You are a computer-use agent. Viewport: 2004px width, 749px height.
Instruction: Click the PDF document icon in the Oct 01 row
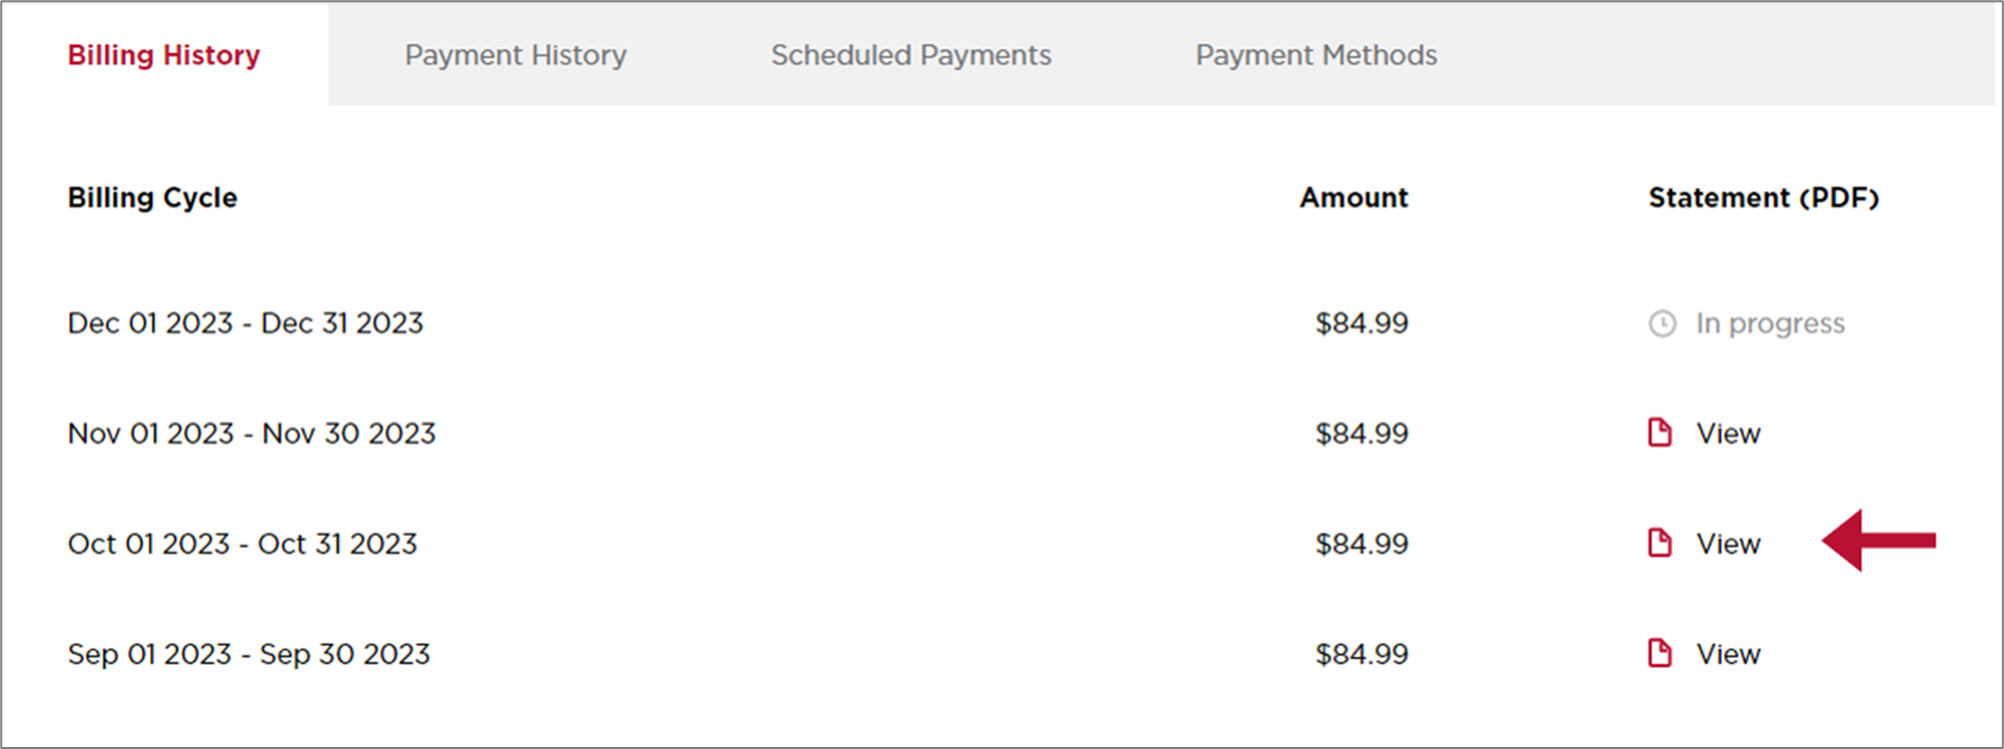[x=1660, y=543]
